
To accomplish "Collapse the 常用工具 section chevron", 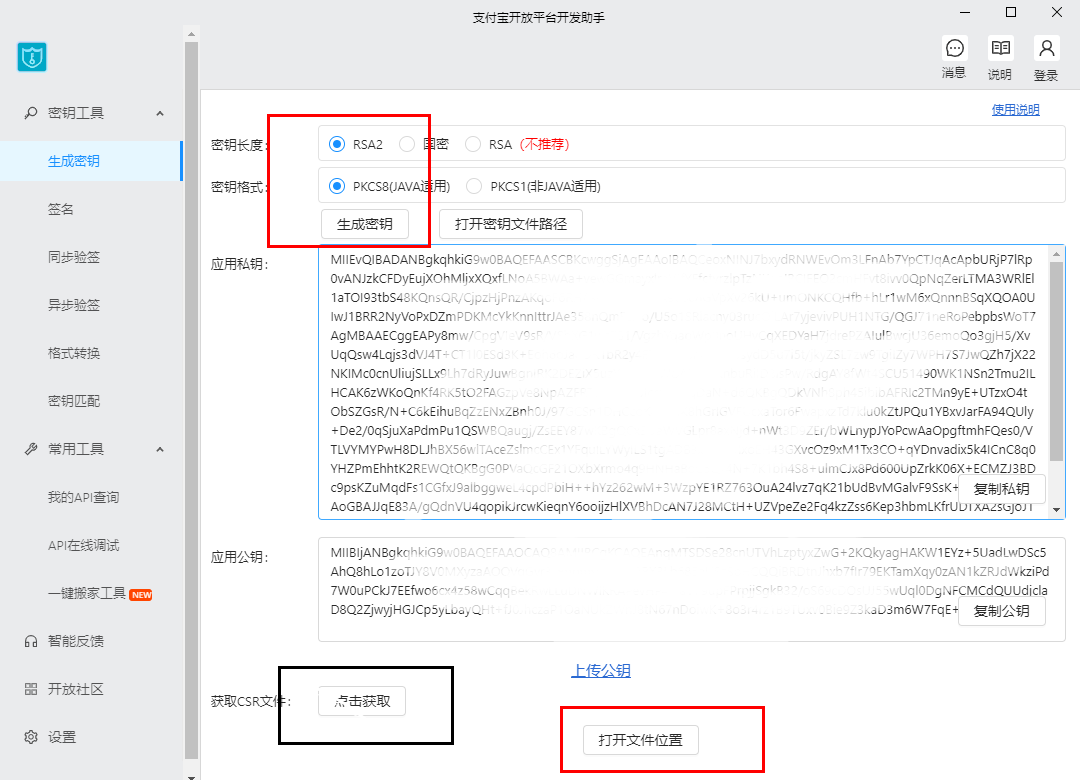I will [x=160, y=449].
